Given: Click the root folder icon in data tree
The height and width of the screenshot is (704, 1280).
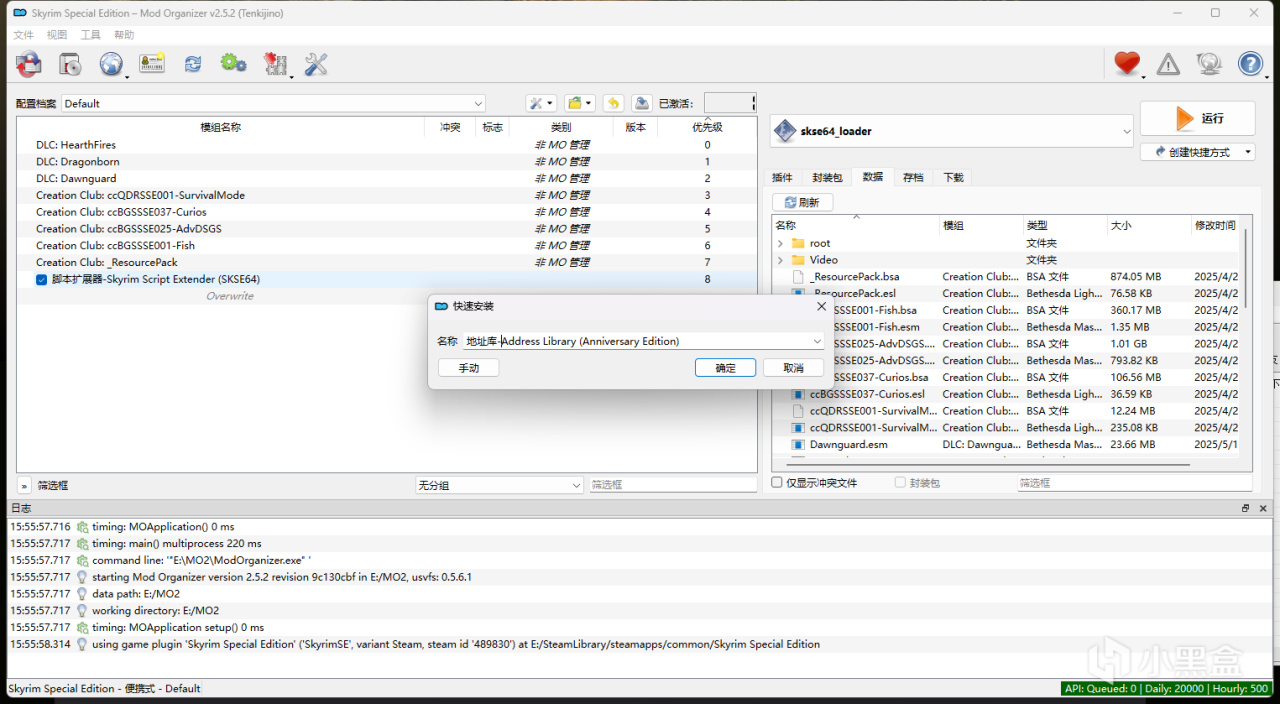Looking at the screenshot, I should (x=798, y=243).
